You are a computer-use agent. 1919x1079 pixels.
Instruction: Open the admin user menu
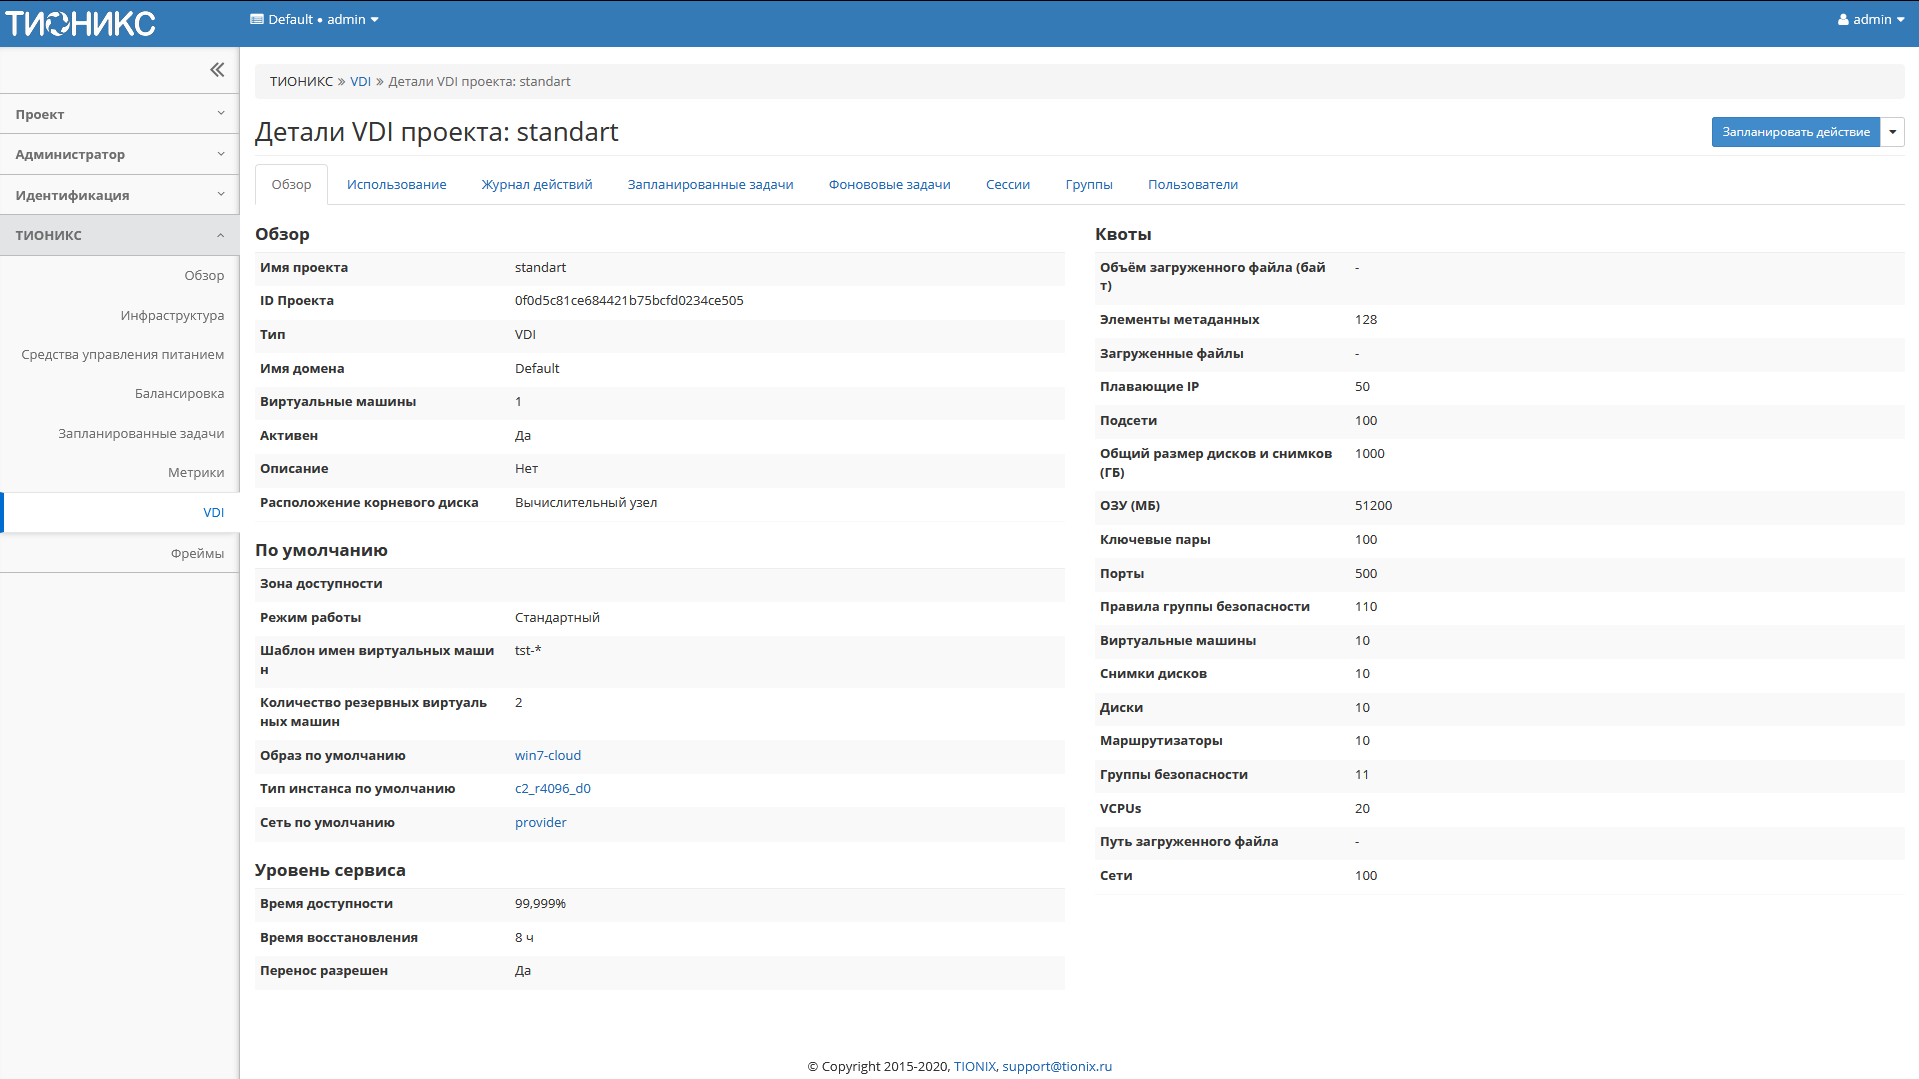pyautogui.click(x=1871, y=20)
